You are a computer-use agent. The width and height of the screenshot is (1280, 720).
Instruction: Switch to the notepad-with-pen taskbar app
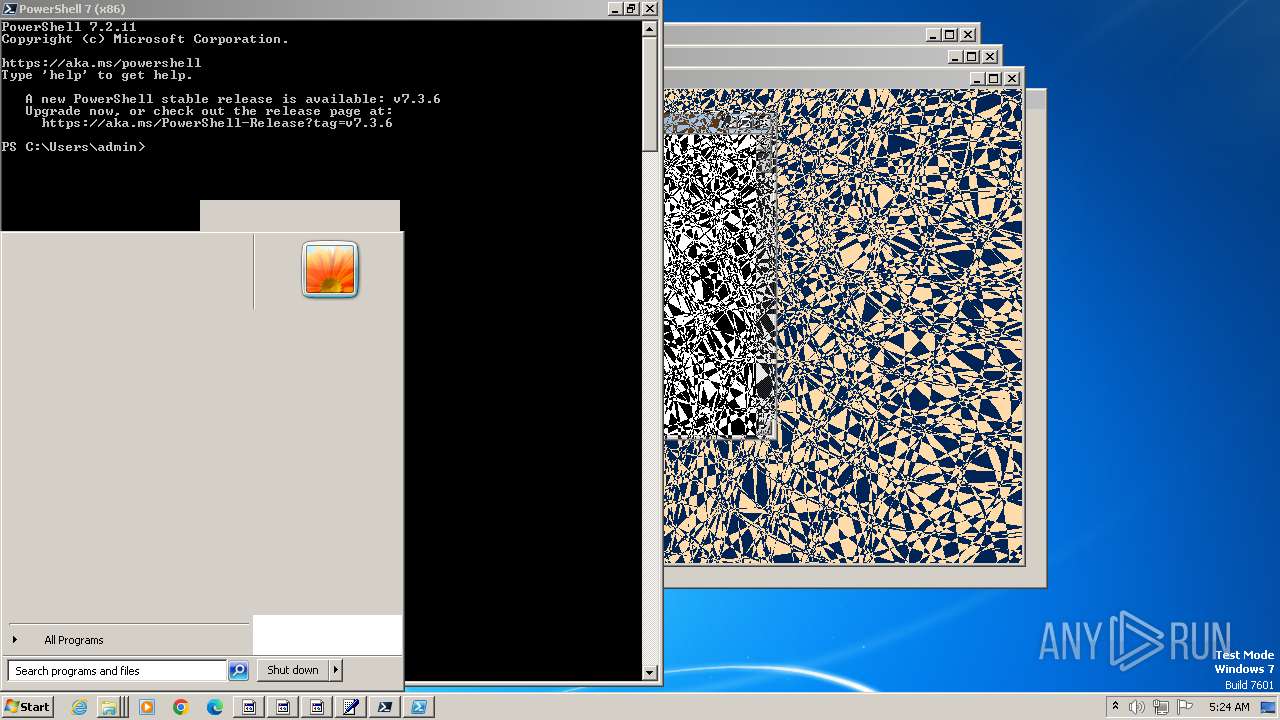351,707
